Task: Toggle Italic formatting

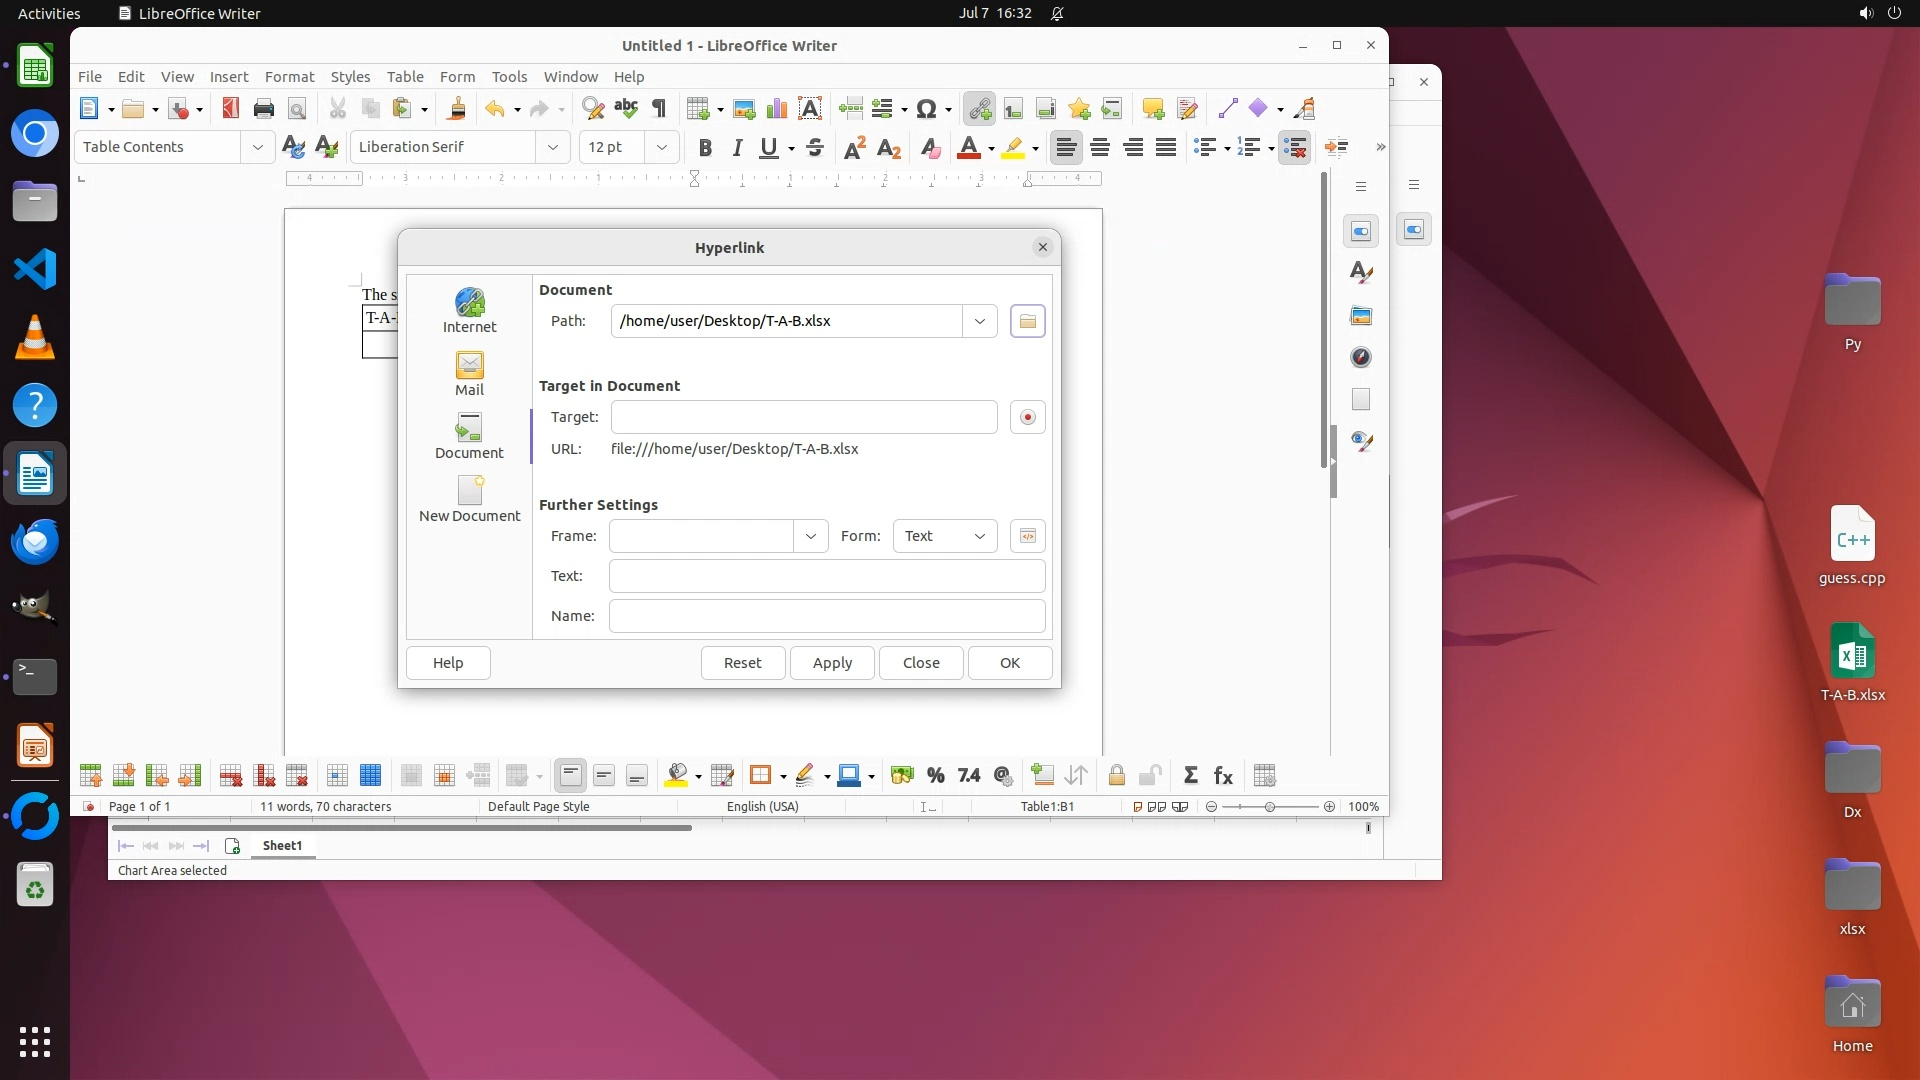Action: pos(737,148)
